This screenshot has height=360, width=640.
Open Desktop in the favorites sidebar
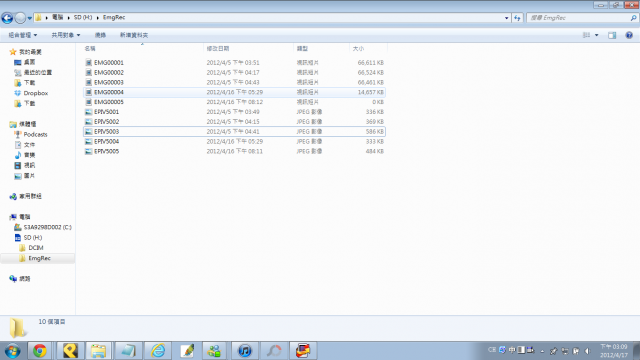pyautogui.click(x=29, y=62)
